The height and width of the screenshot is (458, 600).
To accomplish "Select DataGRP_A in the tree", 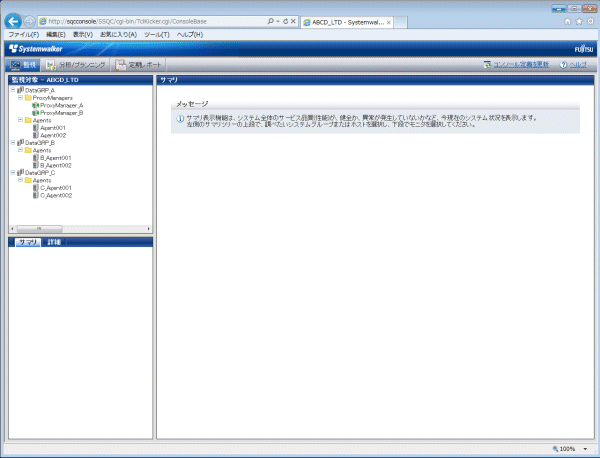I will click(x=40, y=90).
